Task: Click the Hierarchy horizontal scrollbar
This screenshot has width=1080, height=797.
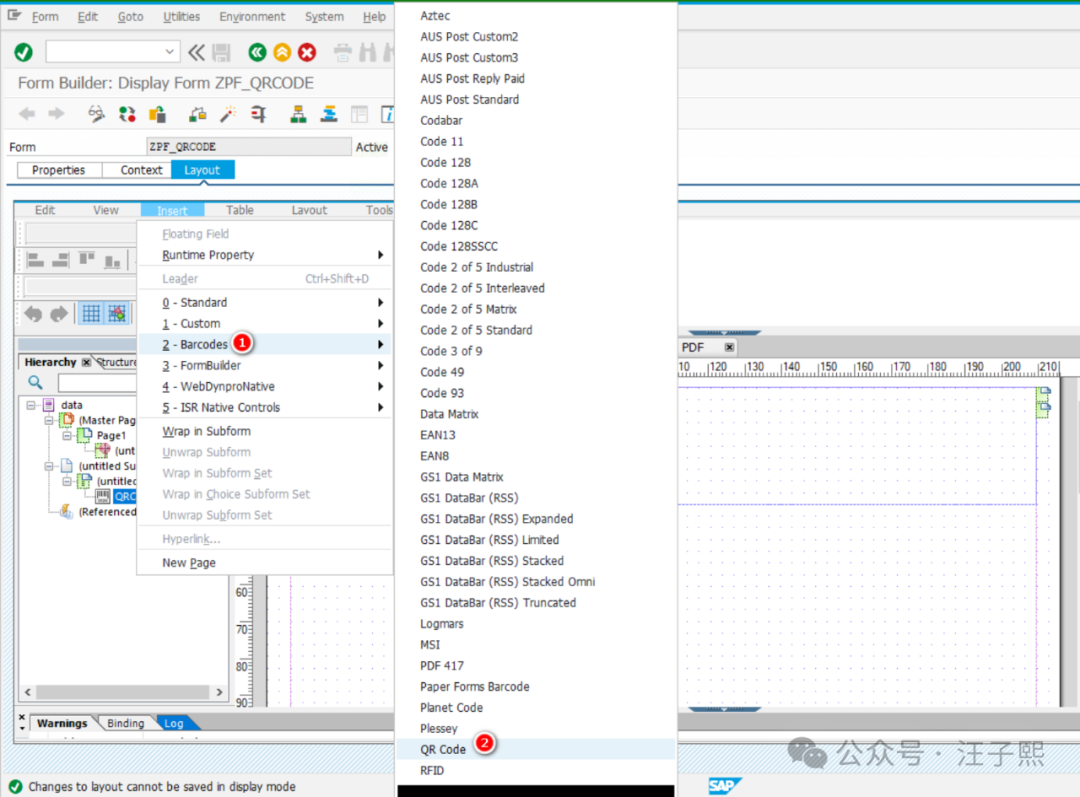Action: 123,692
